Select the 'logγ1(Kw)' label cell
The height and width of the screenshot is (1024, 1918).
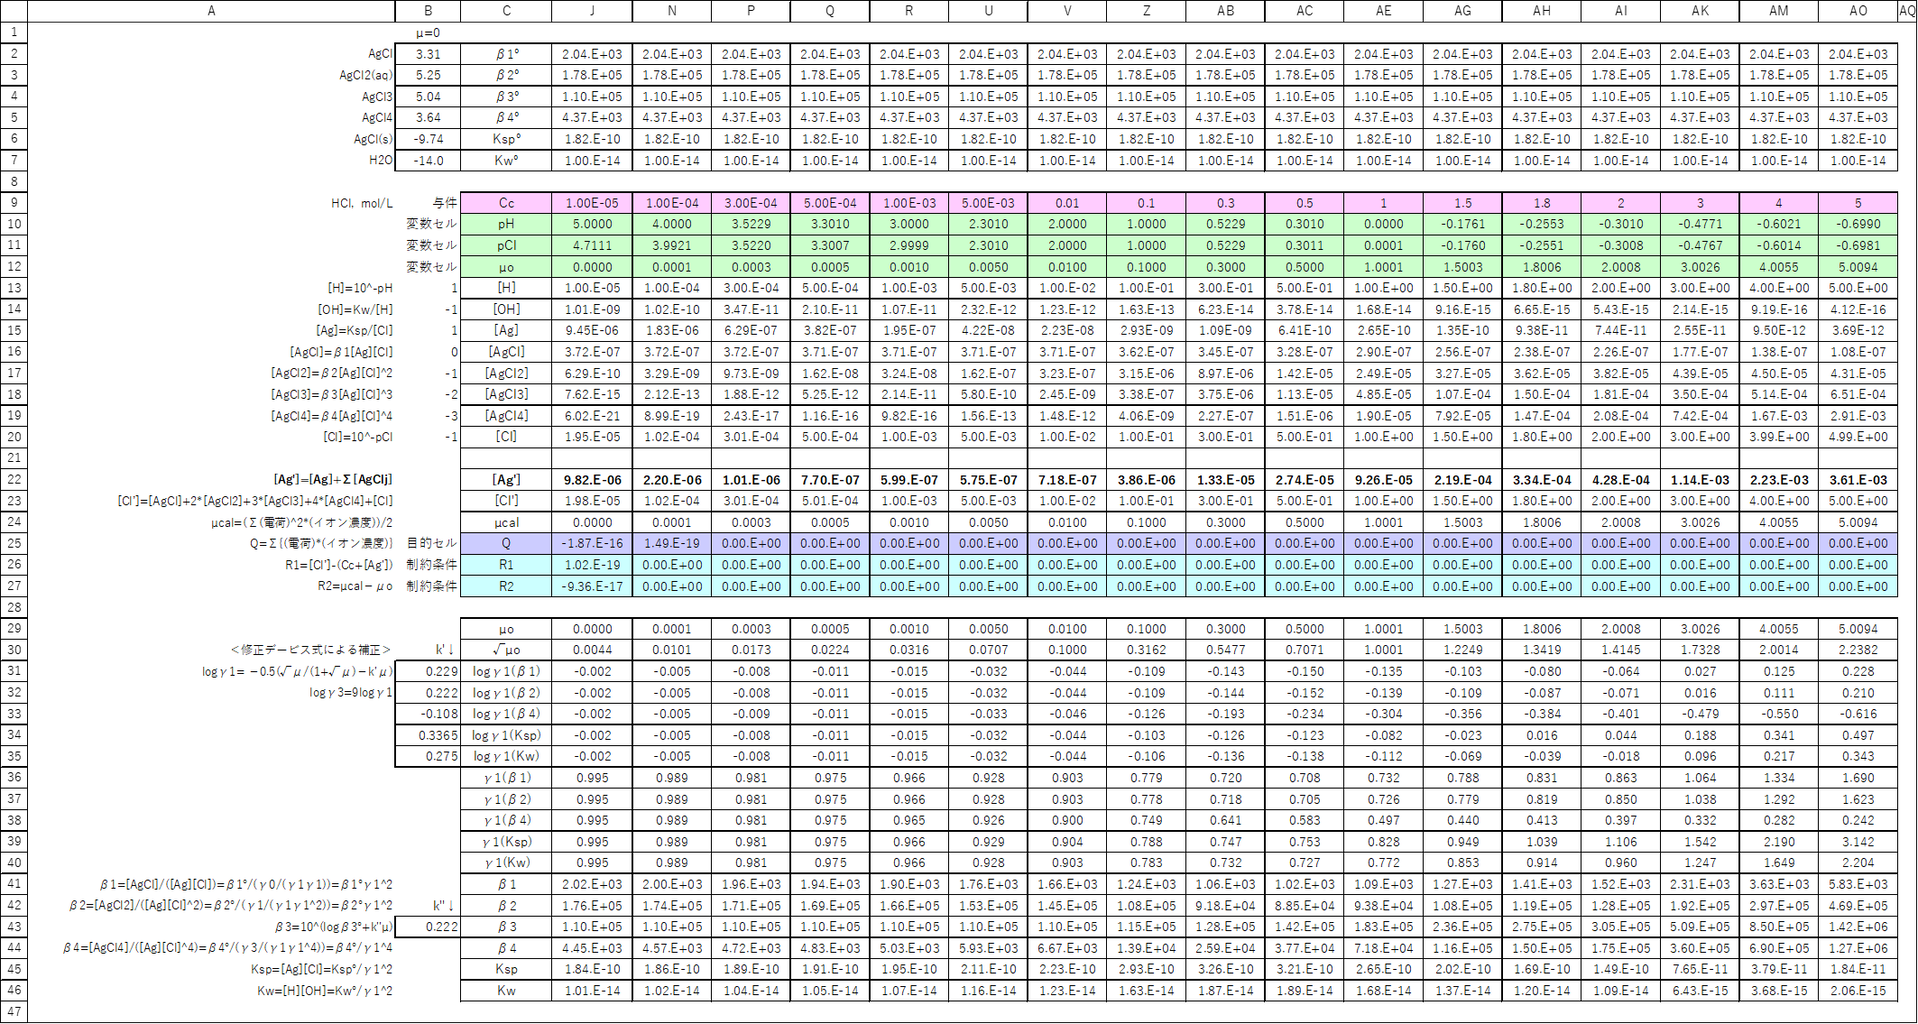click(506, 756)
